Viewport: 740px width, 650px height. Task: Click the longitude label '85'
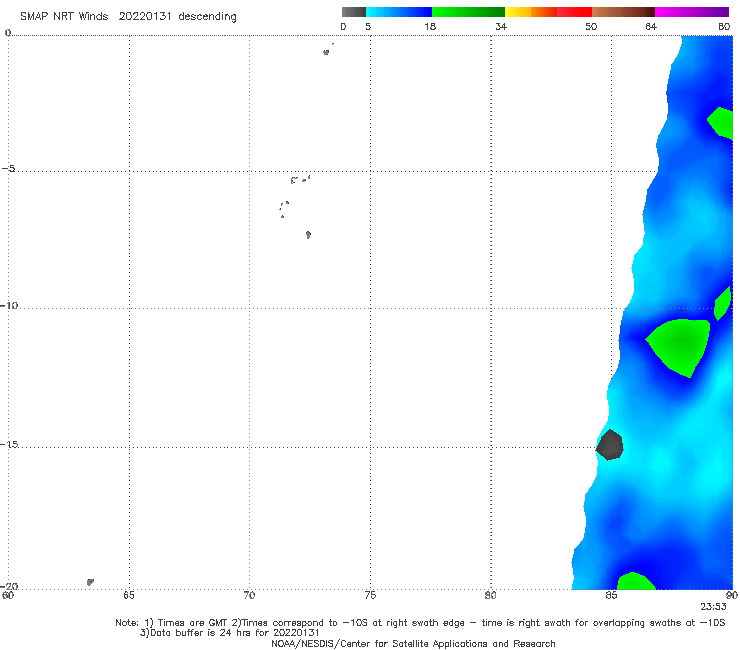[611, 595]
